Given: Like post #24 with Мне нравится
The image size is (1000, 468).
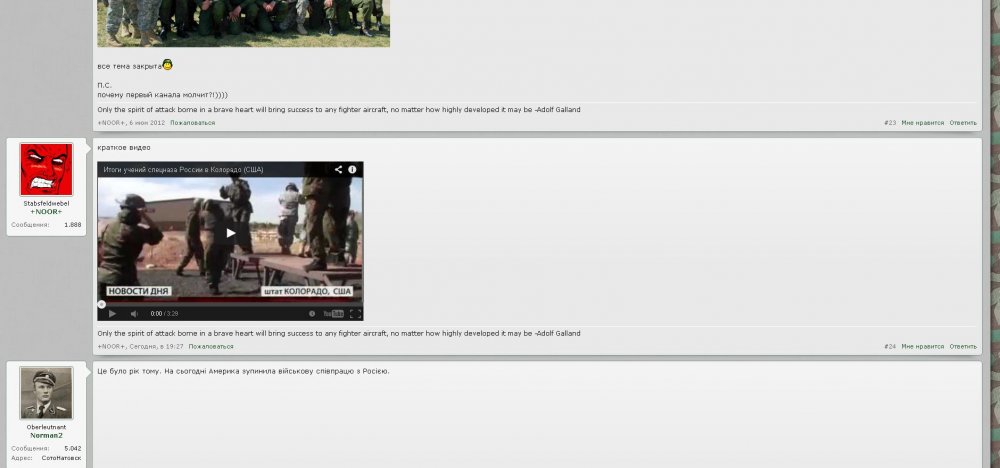Looking at the screenshot, I should click(x=923, y=347).
